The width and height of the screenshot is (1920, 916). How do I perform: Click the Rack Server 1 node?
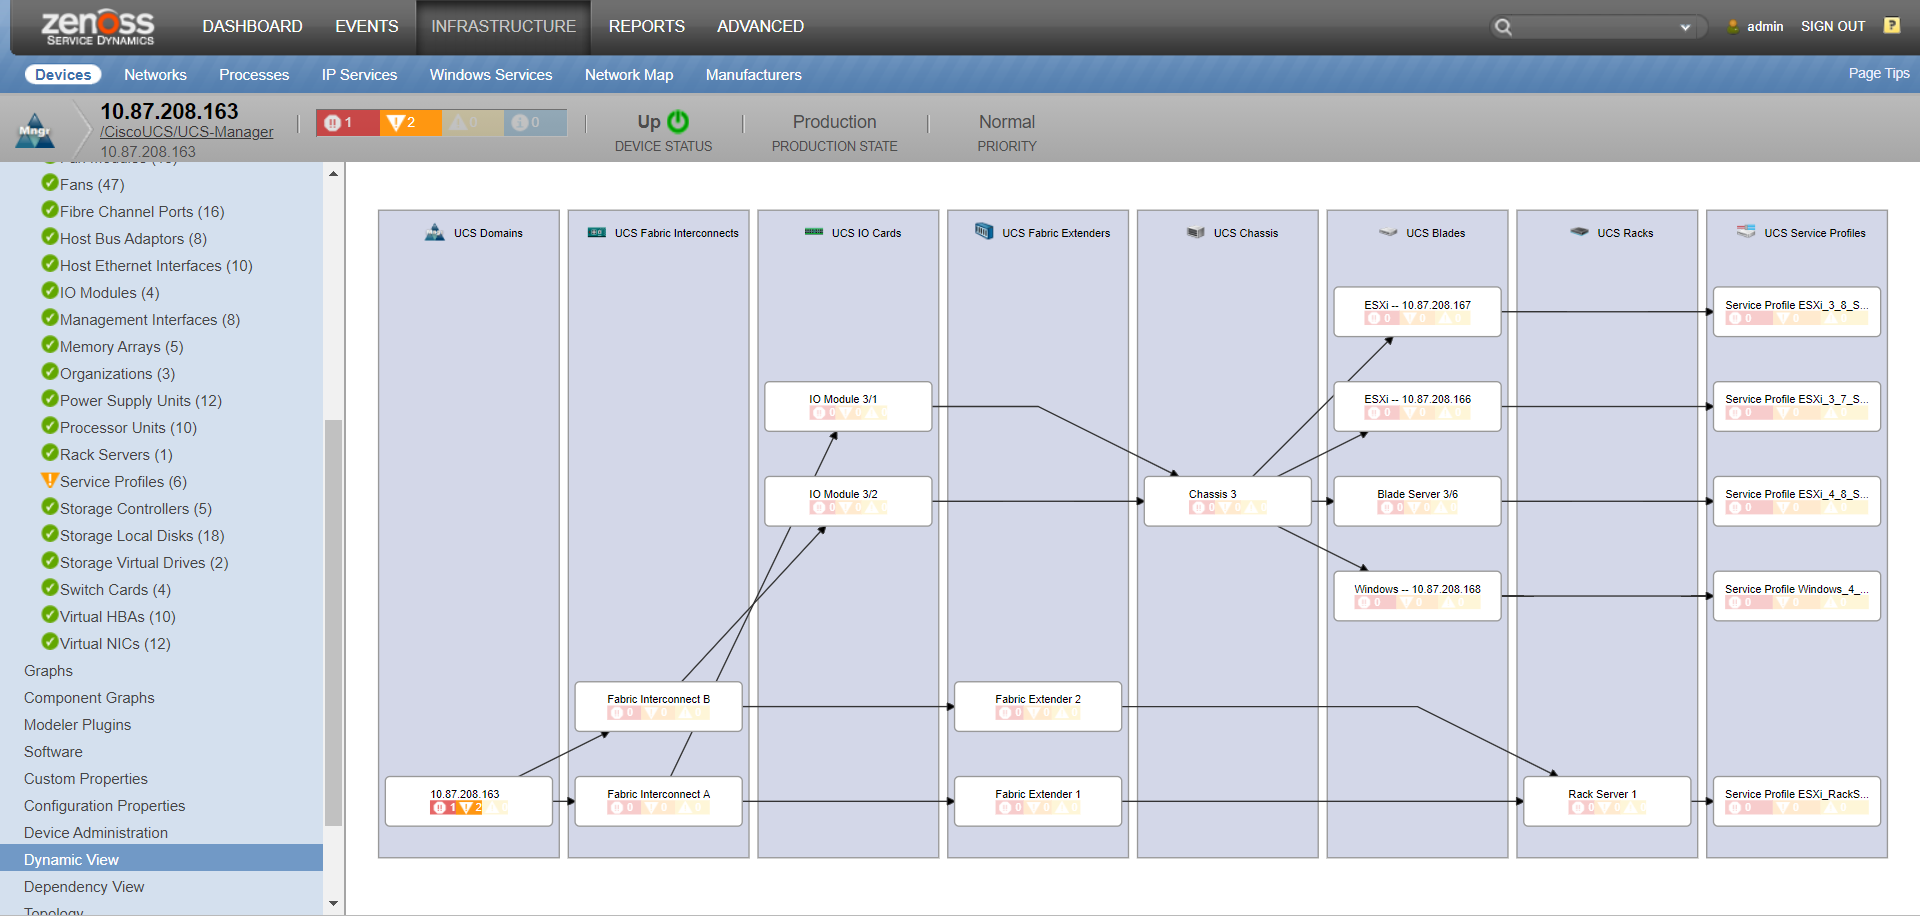pos(1607,801)
